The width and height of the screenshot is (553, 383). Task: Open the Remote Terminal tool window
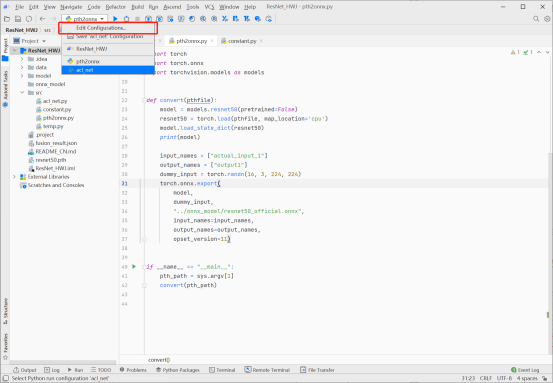[267, 370]
